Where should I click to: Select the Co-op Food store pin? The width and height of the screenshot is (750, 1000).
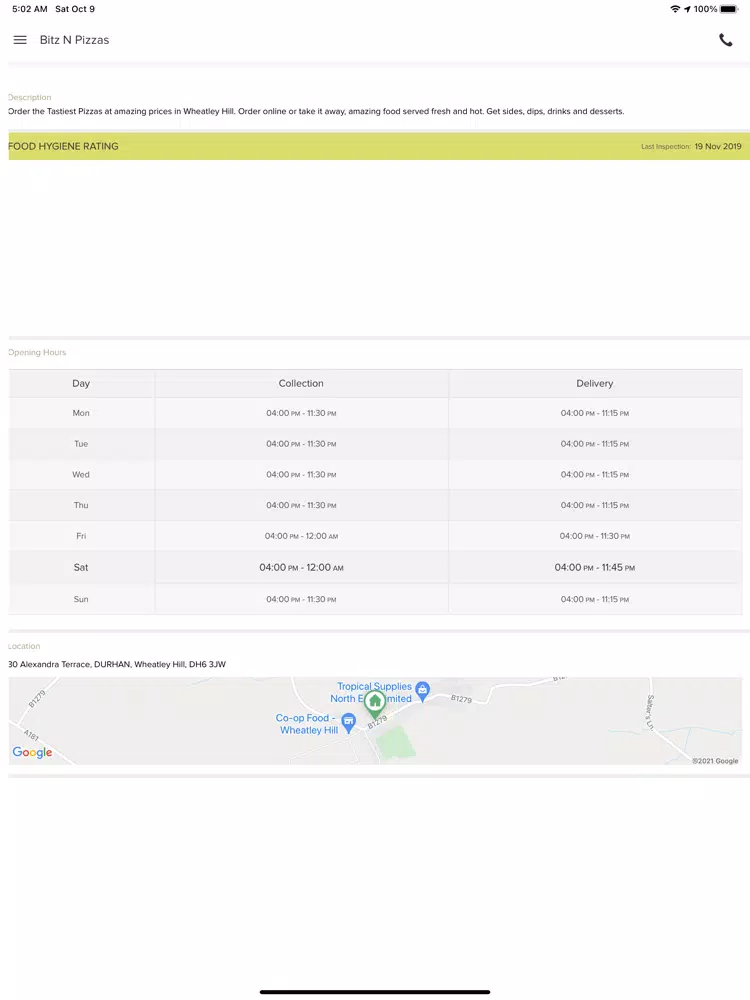click(x=348, y=723)
